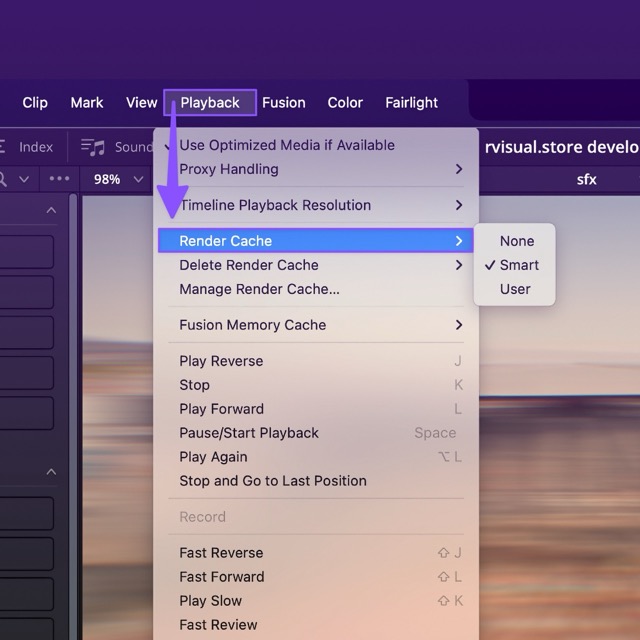Screen dimensions: 640x640
Task: Collapse the upper left panel section chevron
Action: tap(51, 211)
